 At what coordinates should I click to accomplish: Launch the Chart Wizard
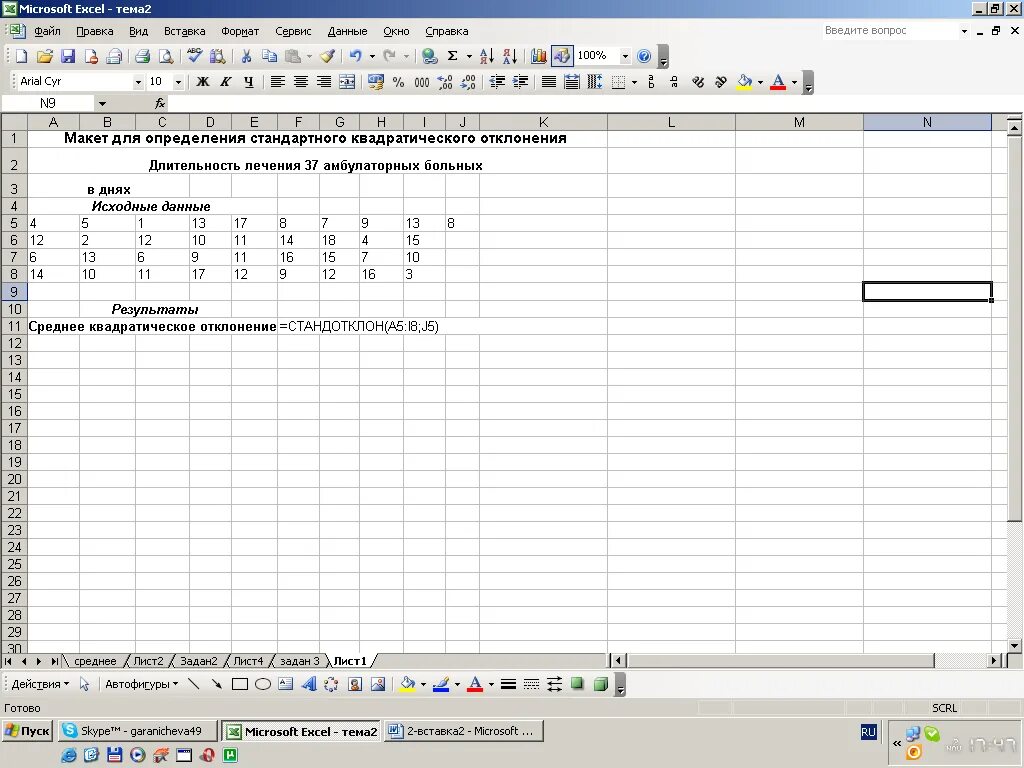(538, 56)
